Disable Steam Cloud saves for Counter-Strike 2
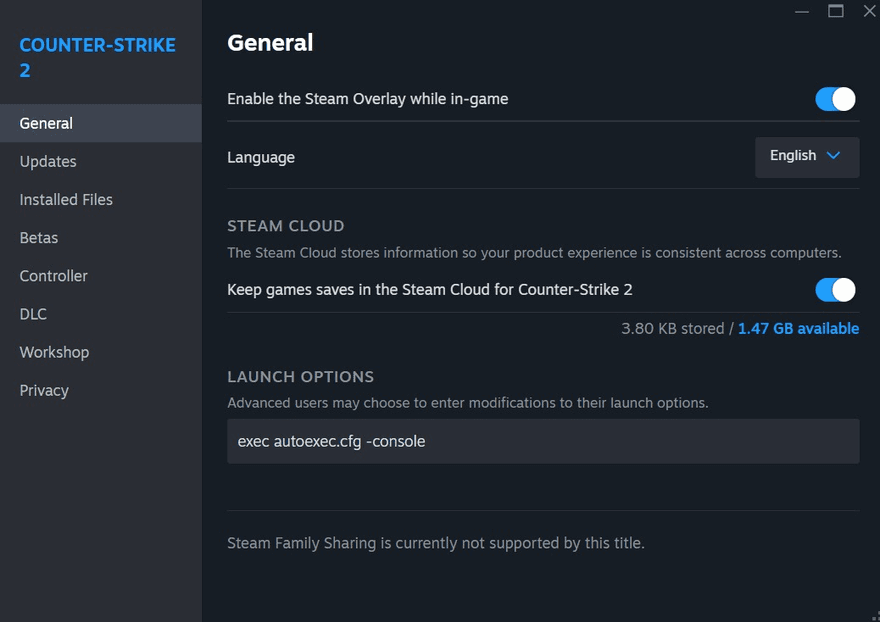The height and width of the screenshot is (622, 880). [835, 290]
